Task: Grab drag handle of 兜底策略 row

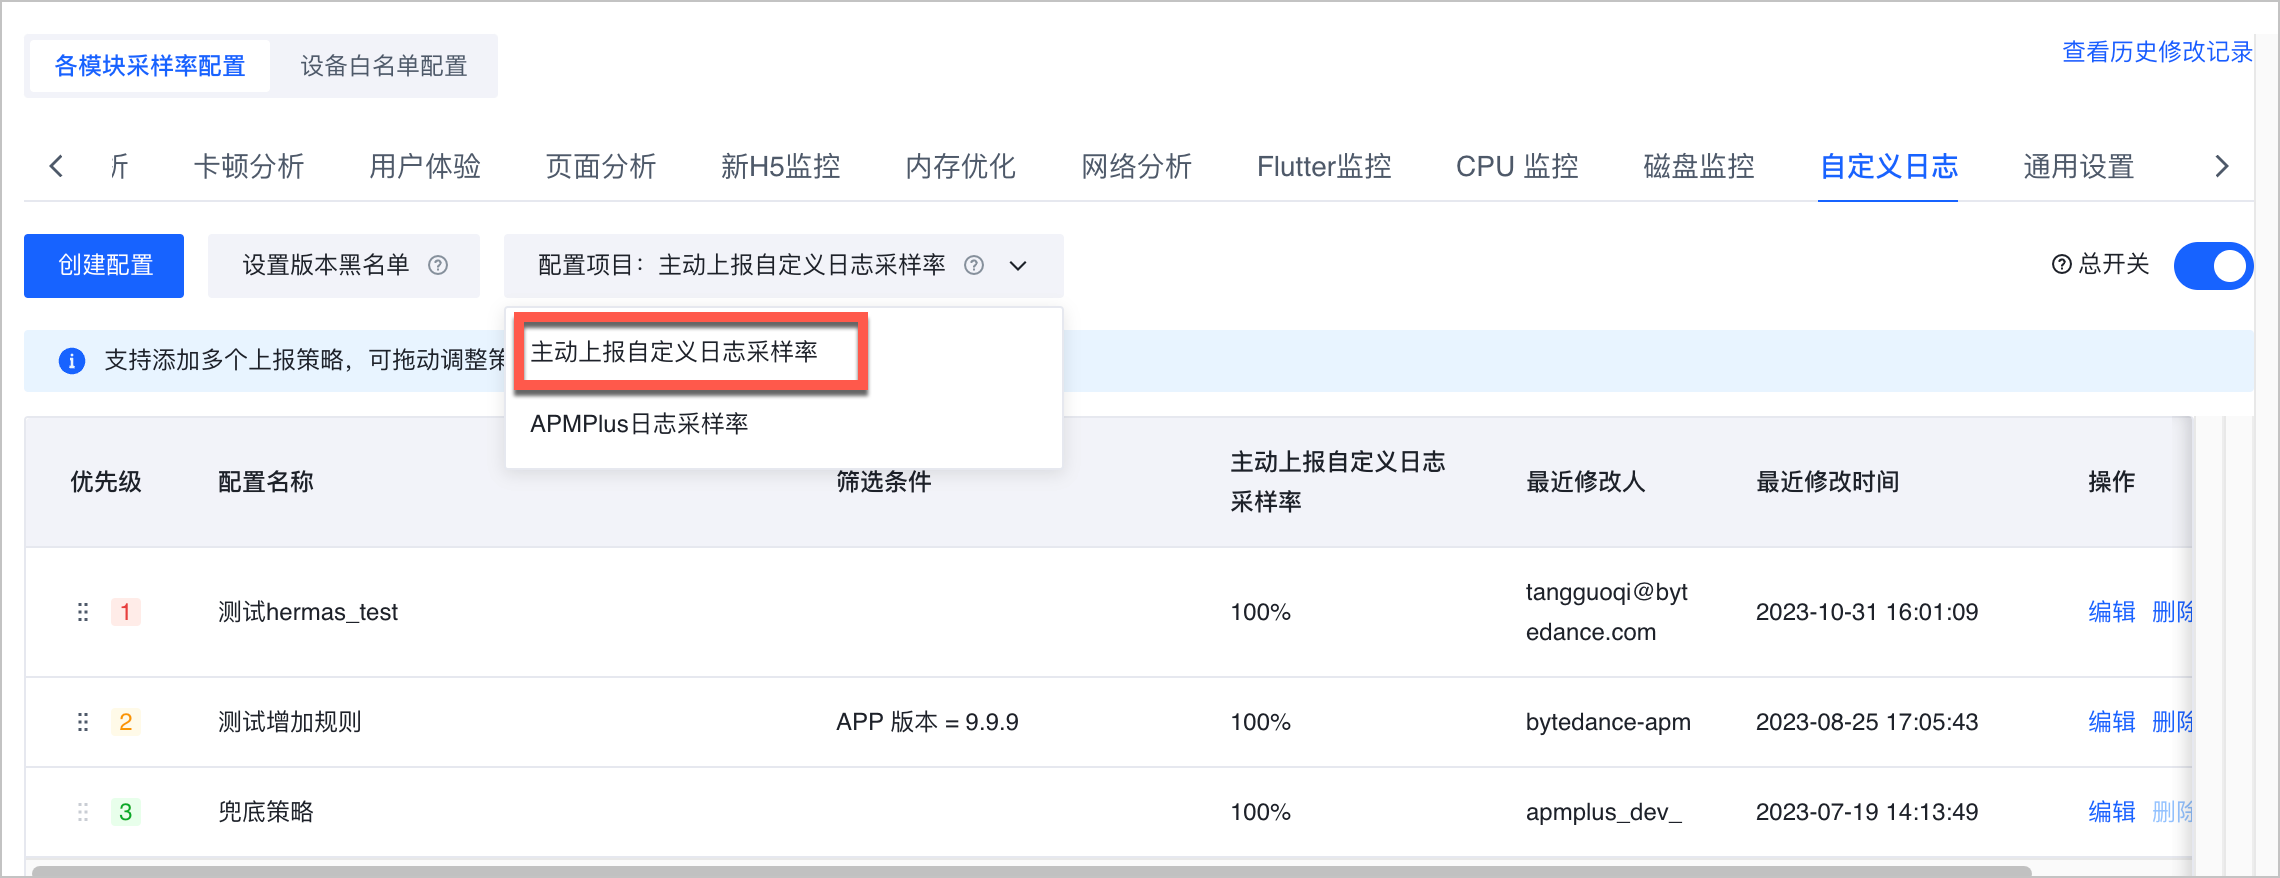Action: [x=83, y=812]
